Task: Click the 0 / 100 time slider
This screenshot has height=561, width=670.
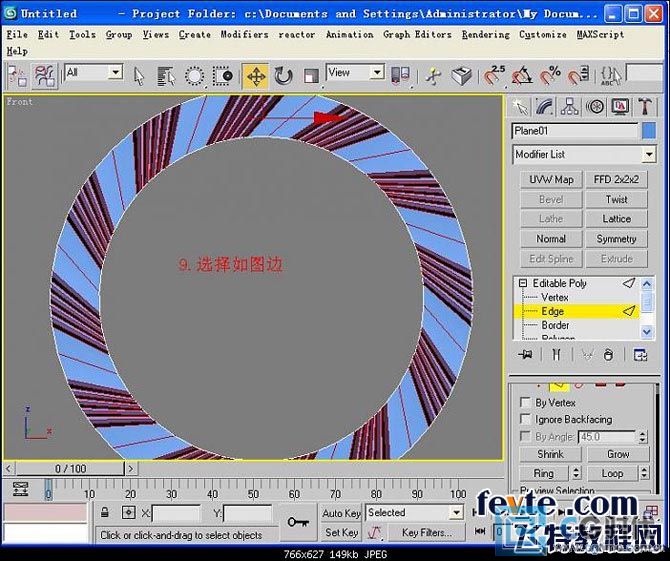Action: (x=70, y=469)
